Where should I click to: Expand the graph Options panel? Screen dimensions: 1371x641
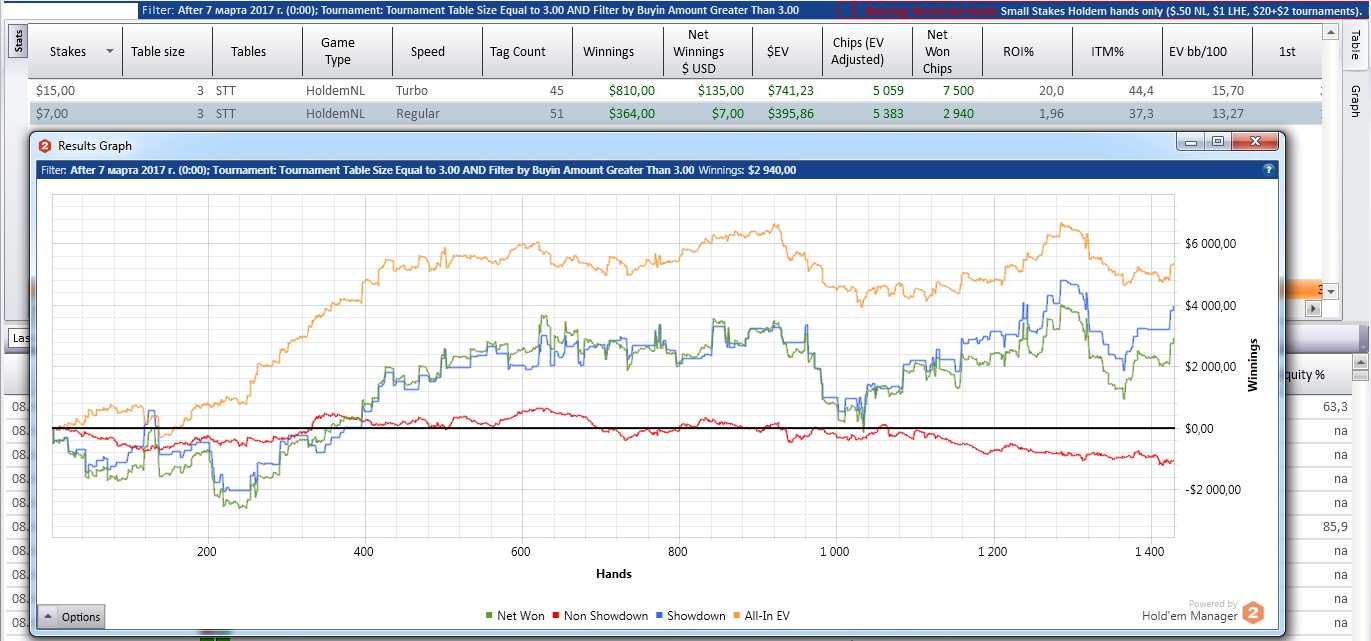71,617
